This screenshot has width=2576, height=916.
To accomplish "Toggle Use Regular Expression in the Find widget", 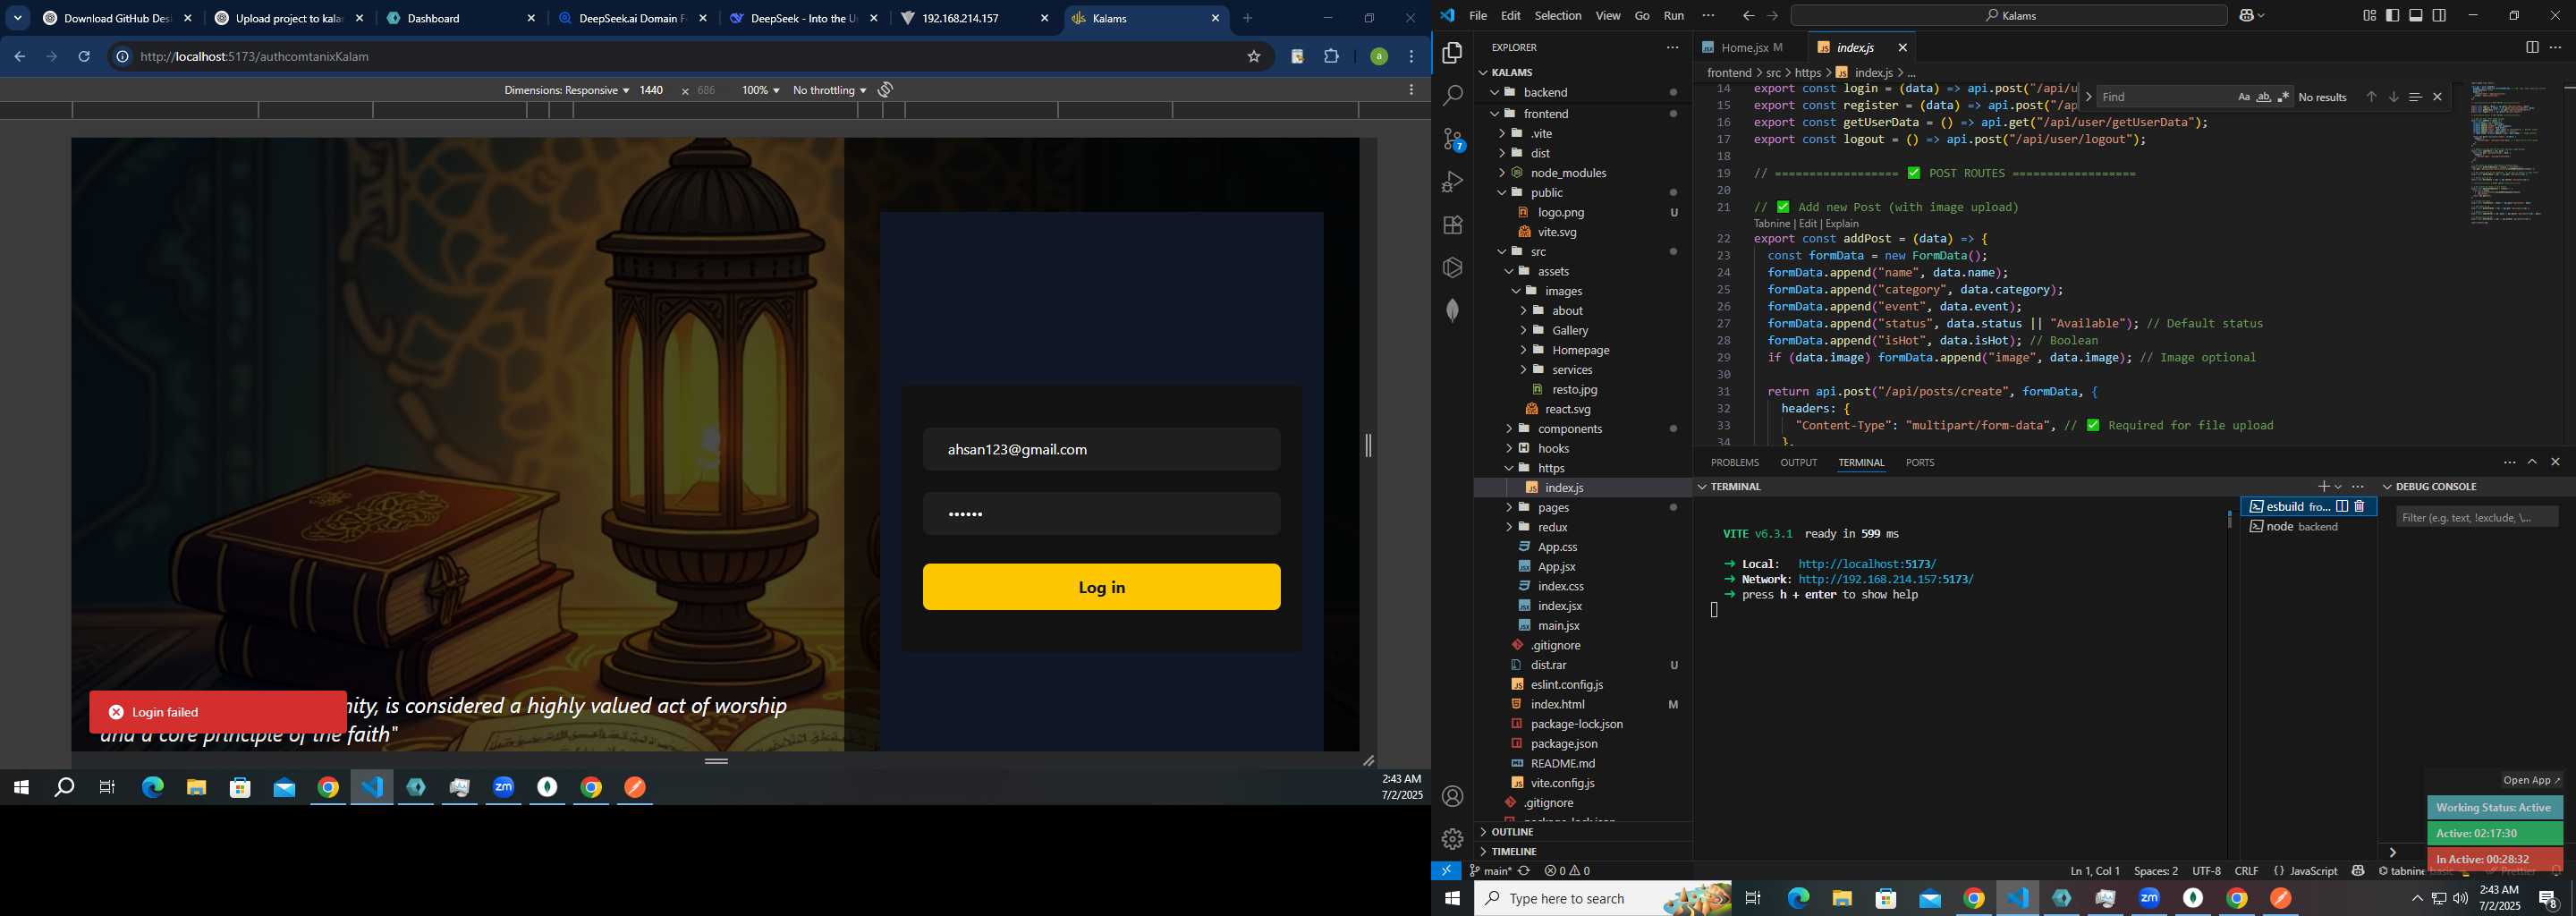I will coord(2283,97).
